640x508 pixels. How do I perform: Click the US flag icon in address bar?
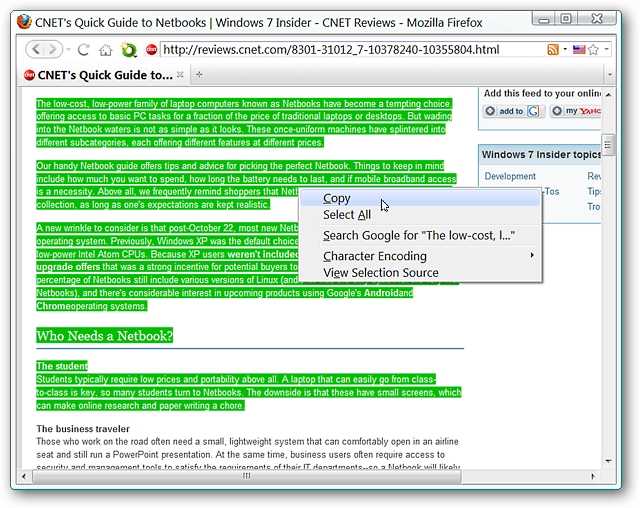(579, 49)
